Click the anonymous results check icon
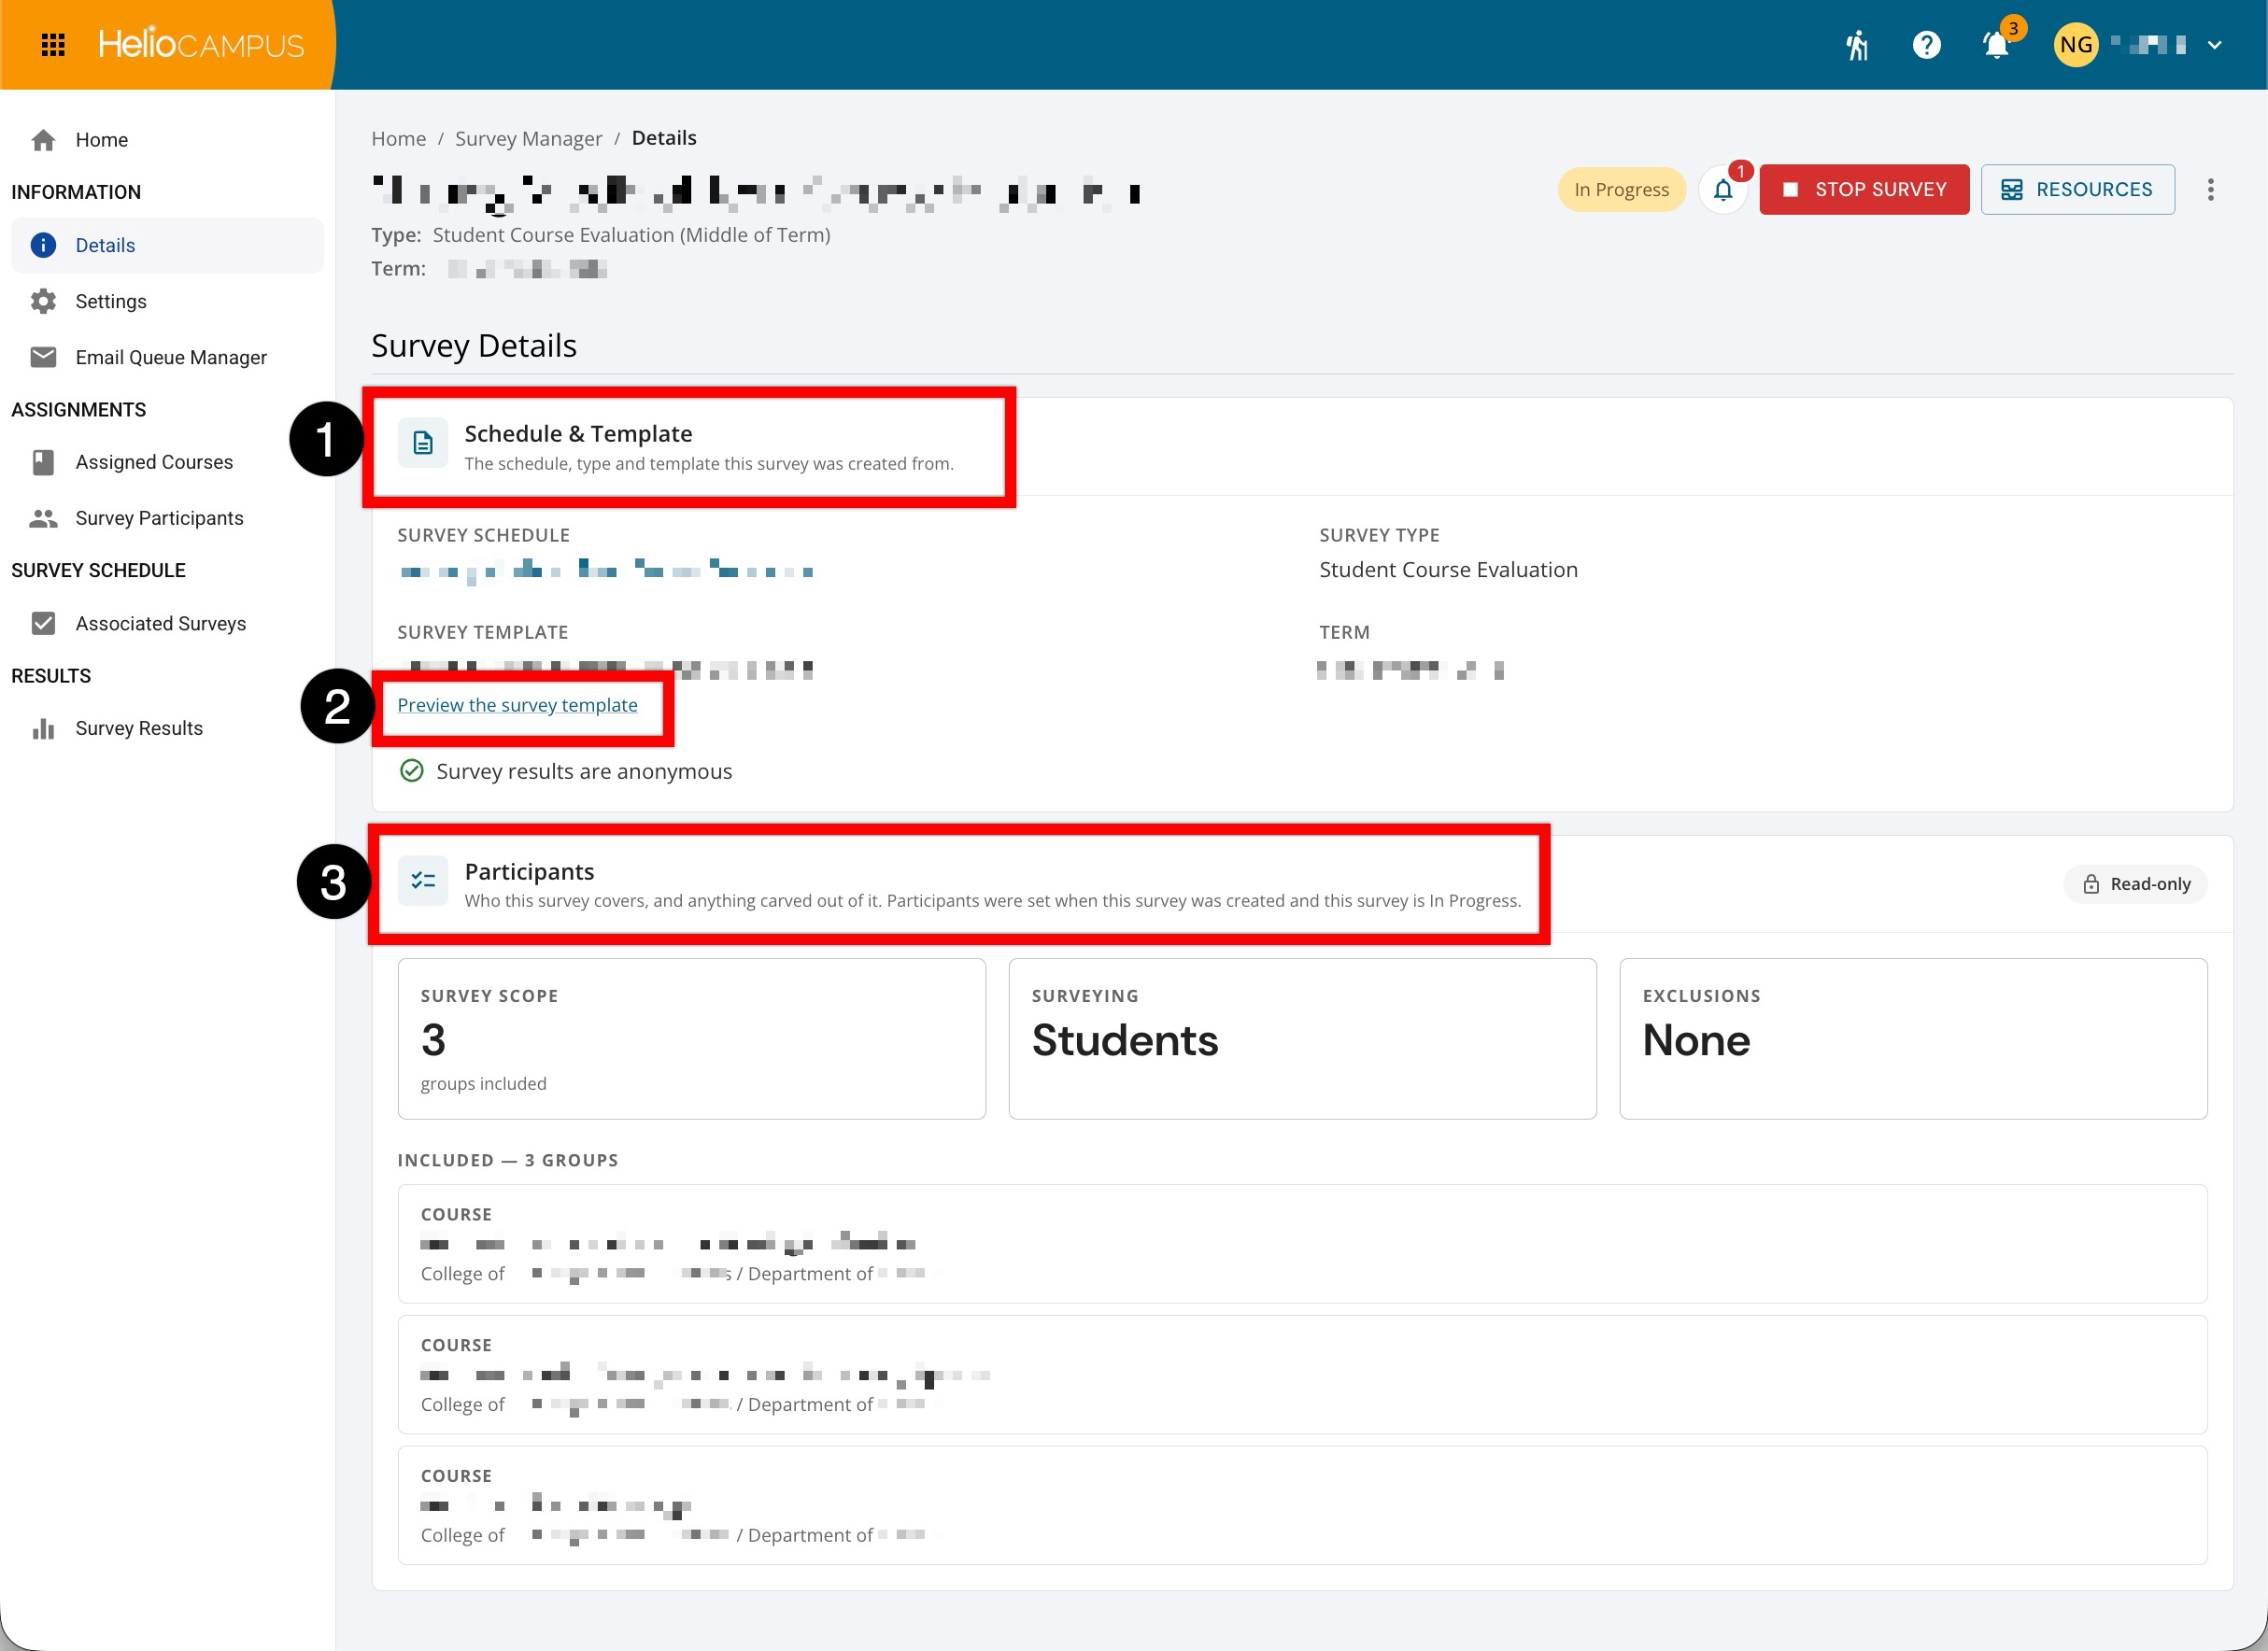Viewport: 2268px width, 1651px height. coord(411,771)
